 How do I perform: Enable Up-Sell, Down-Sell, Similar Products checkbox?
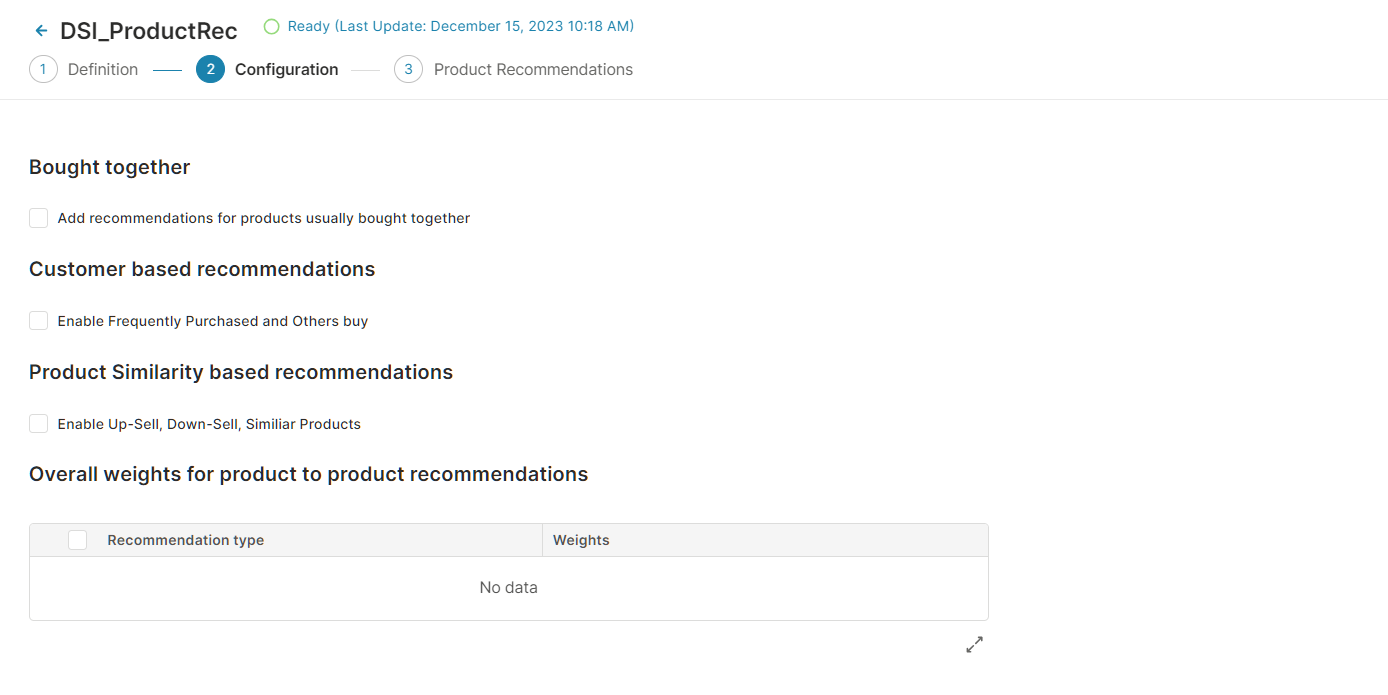coord(39,424)
